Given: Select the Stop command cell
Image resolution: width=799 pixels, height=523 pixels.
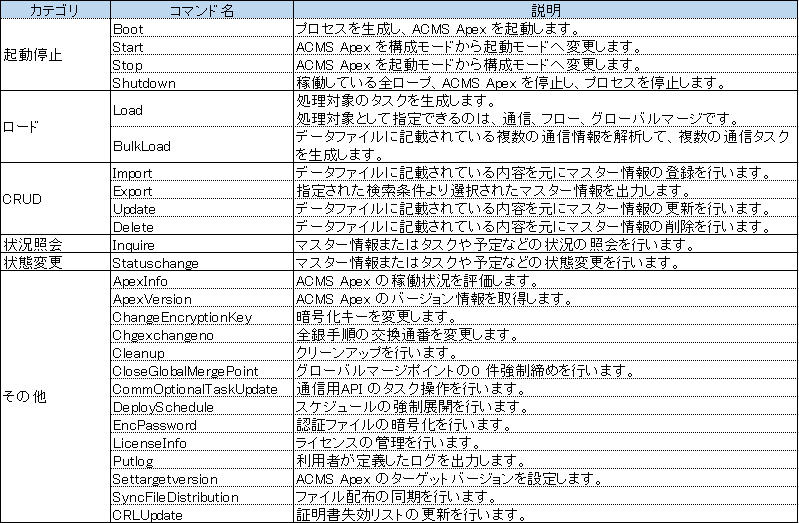Looking at the screenshot, I should click(x=201, y=64).
